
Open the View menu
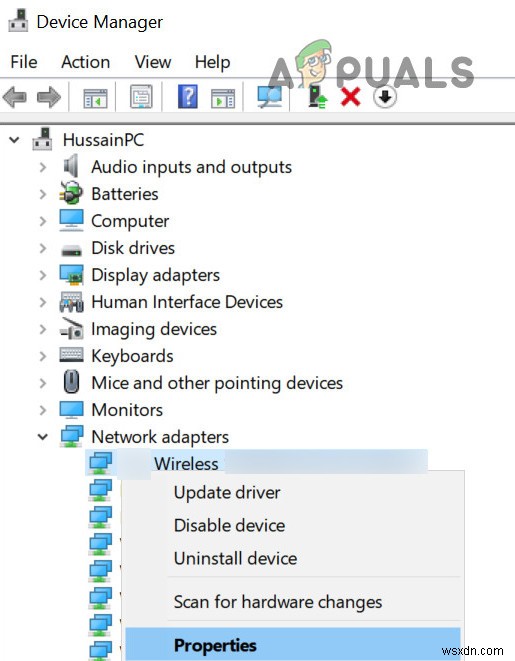coord(153,62)
